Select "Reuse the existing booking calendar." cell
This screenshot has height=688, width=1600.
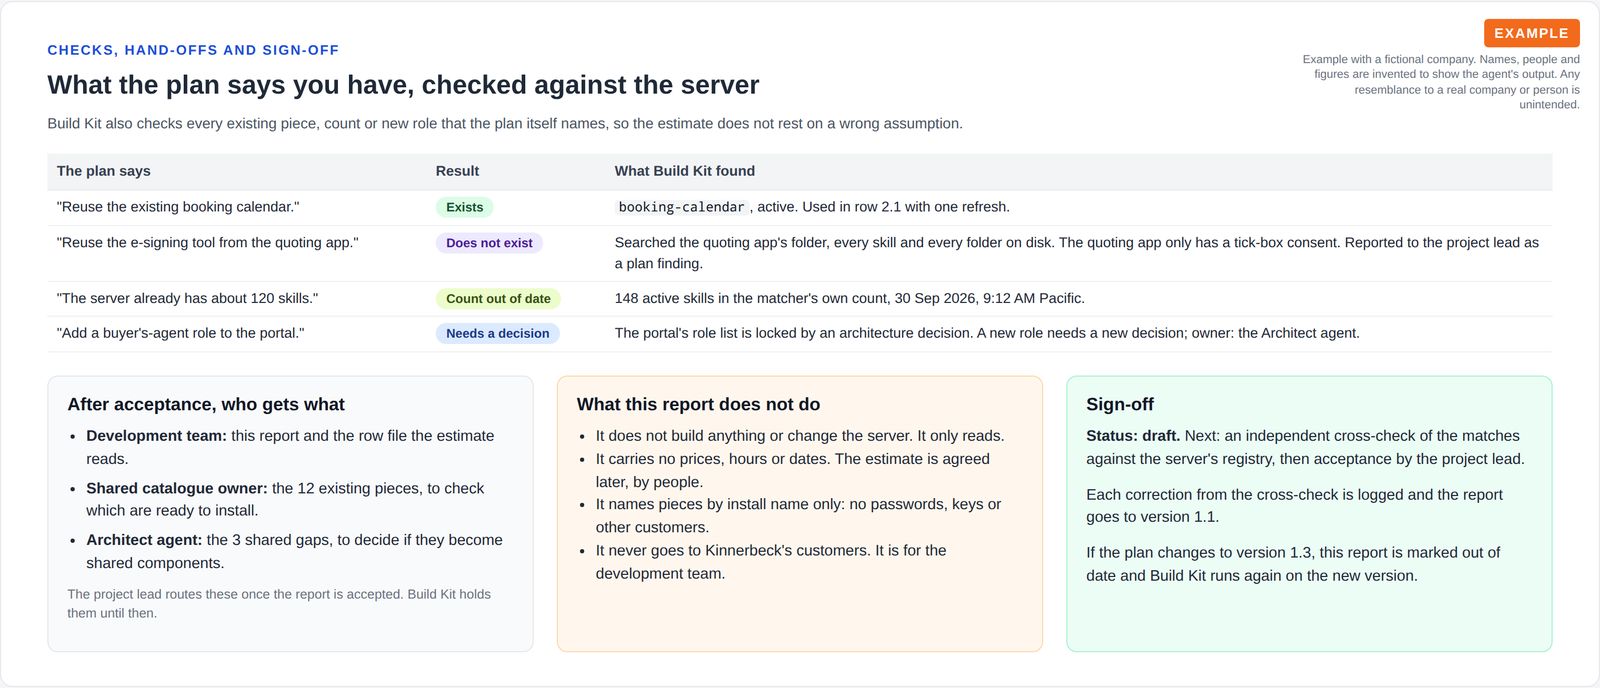click(x=178, y=207)
